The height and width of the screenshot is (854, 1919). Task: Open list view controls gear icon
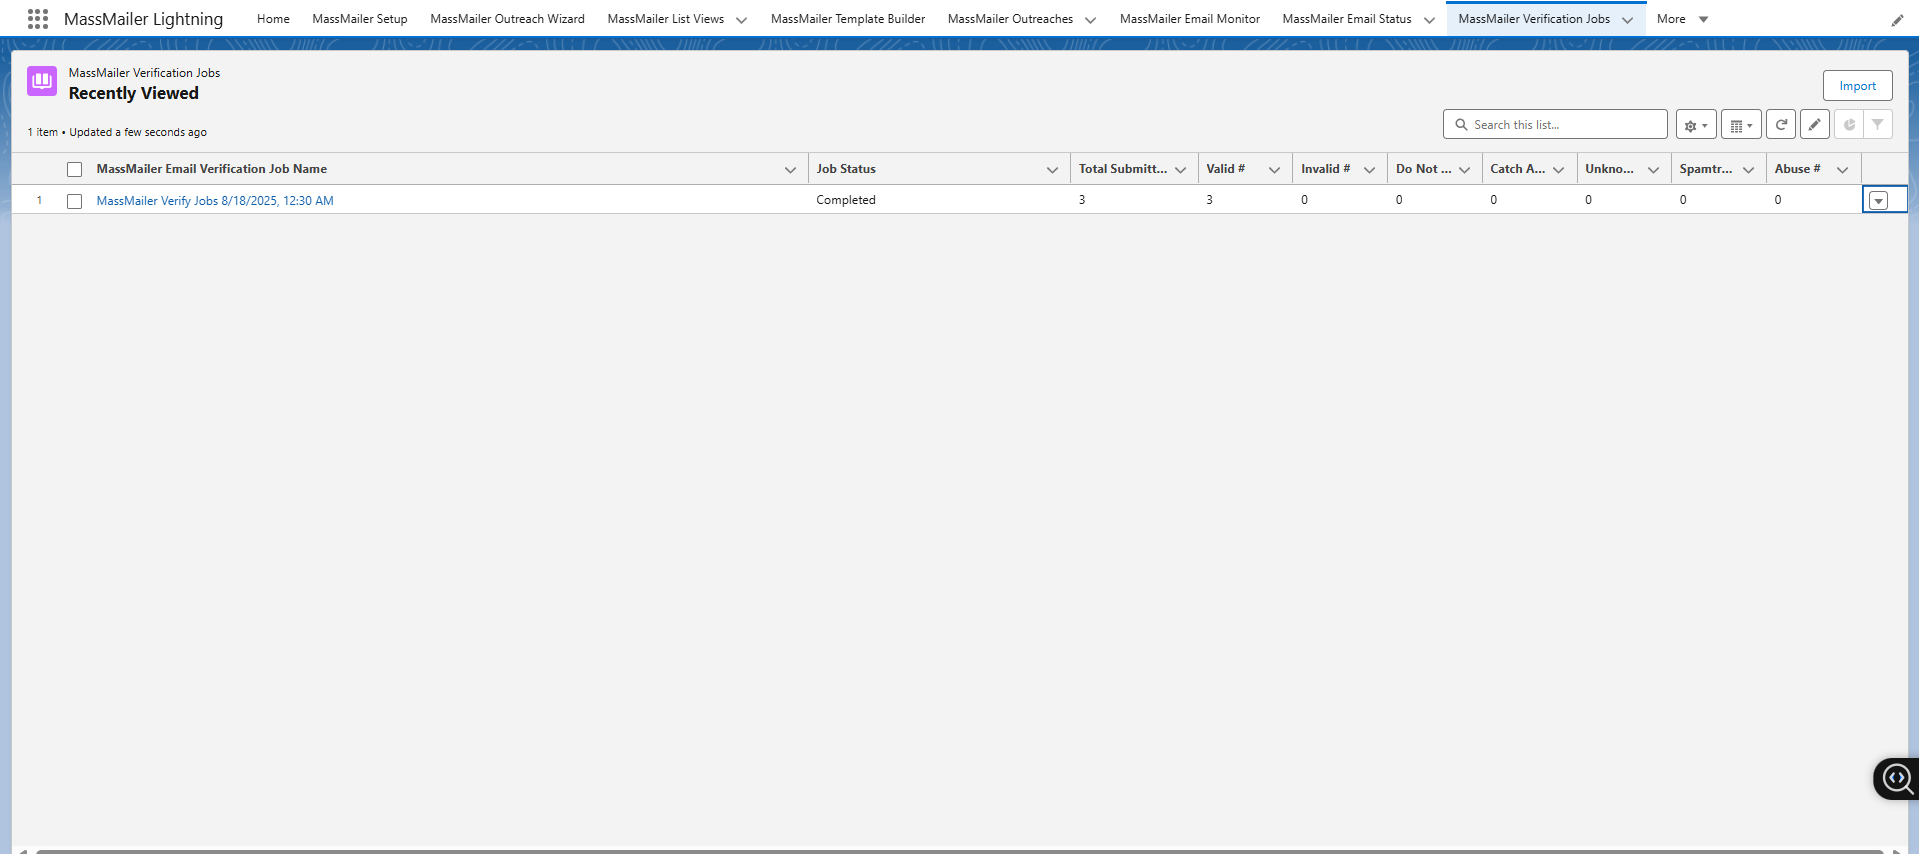pos(1696,125)
